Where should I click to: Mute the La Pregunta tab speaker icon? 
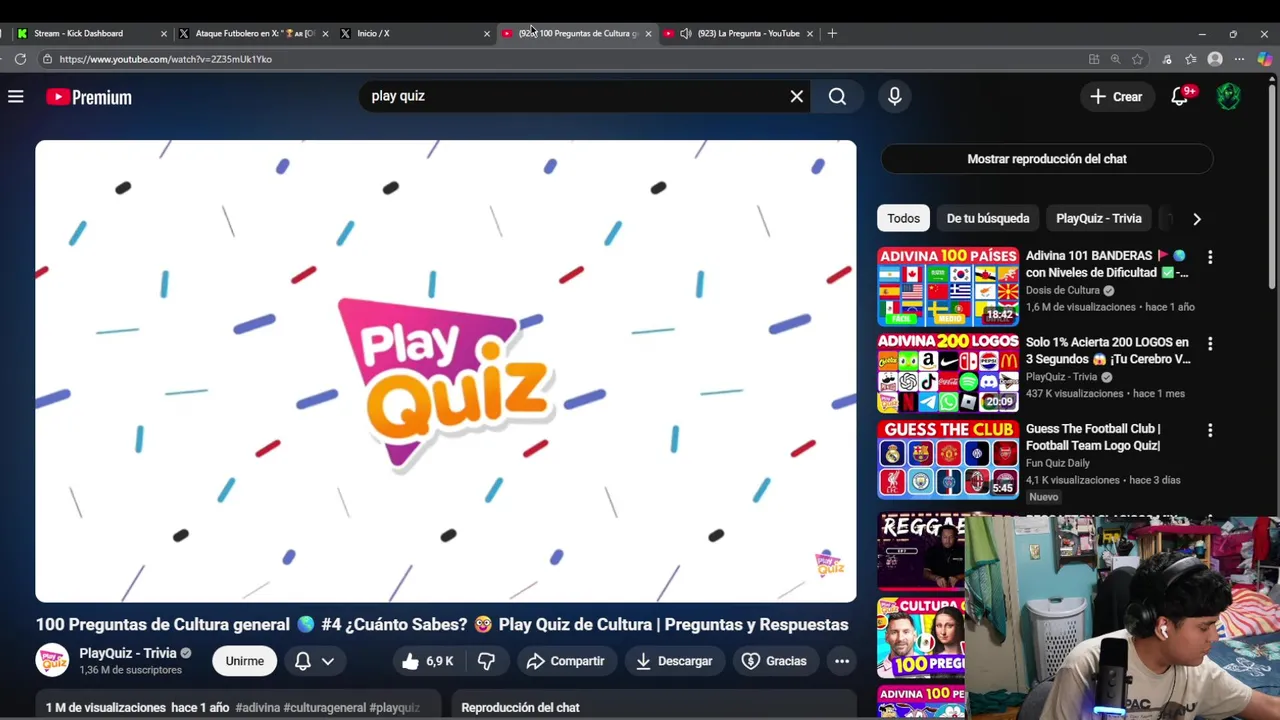[x=685, y=33]
